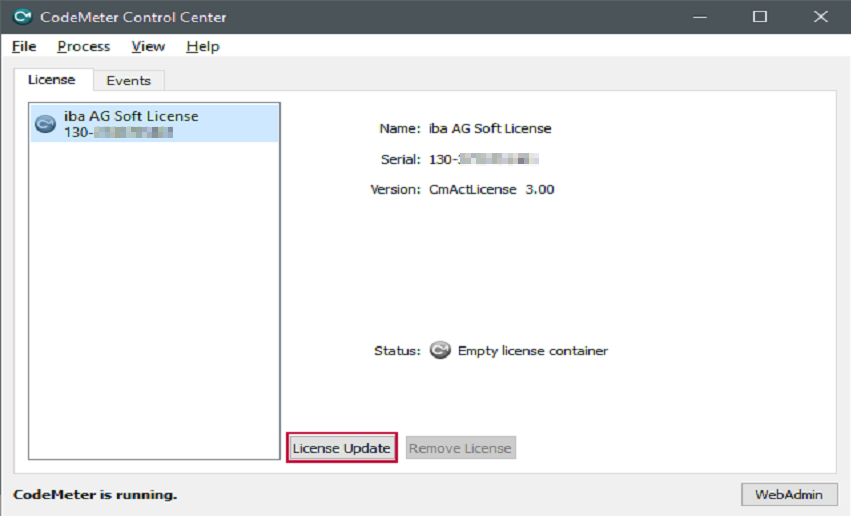Click the Remove License button
This screenshot has height=516, width=851.
point(460,448)
